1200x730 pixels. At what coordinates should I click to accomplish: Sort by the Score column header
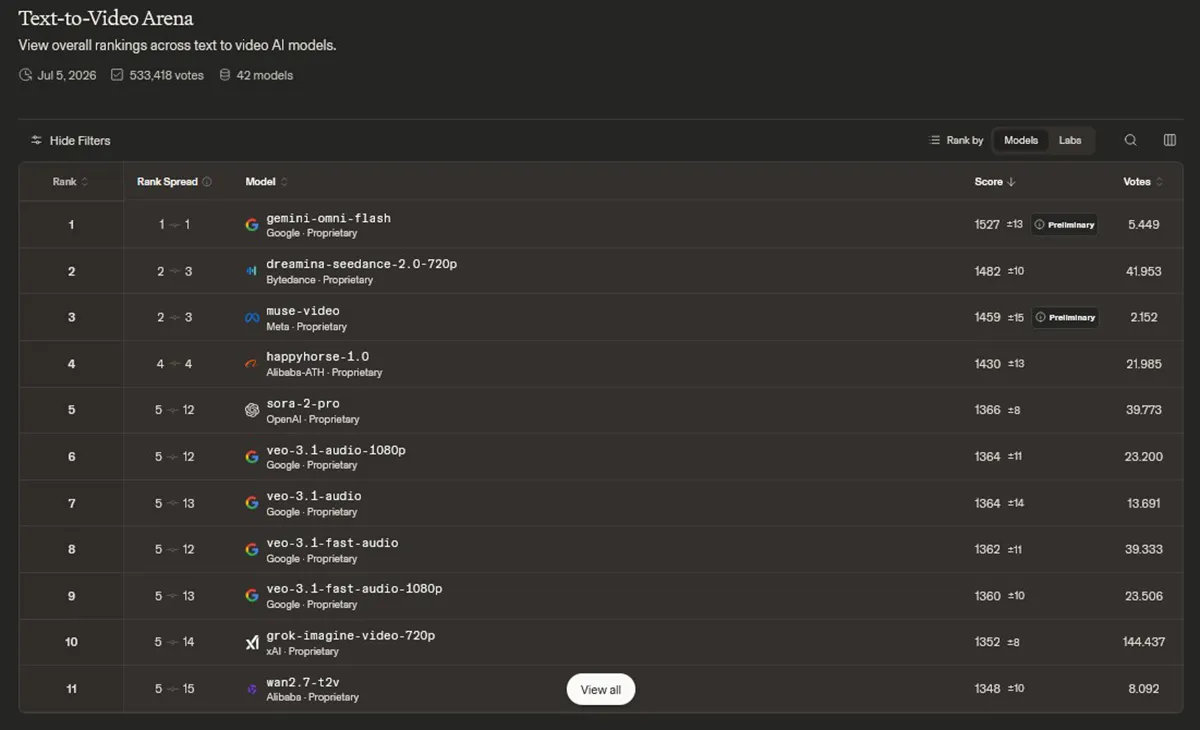(x=995, y=182)
